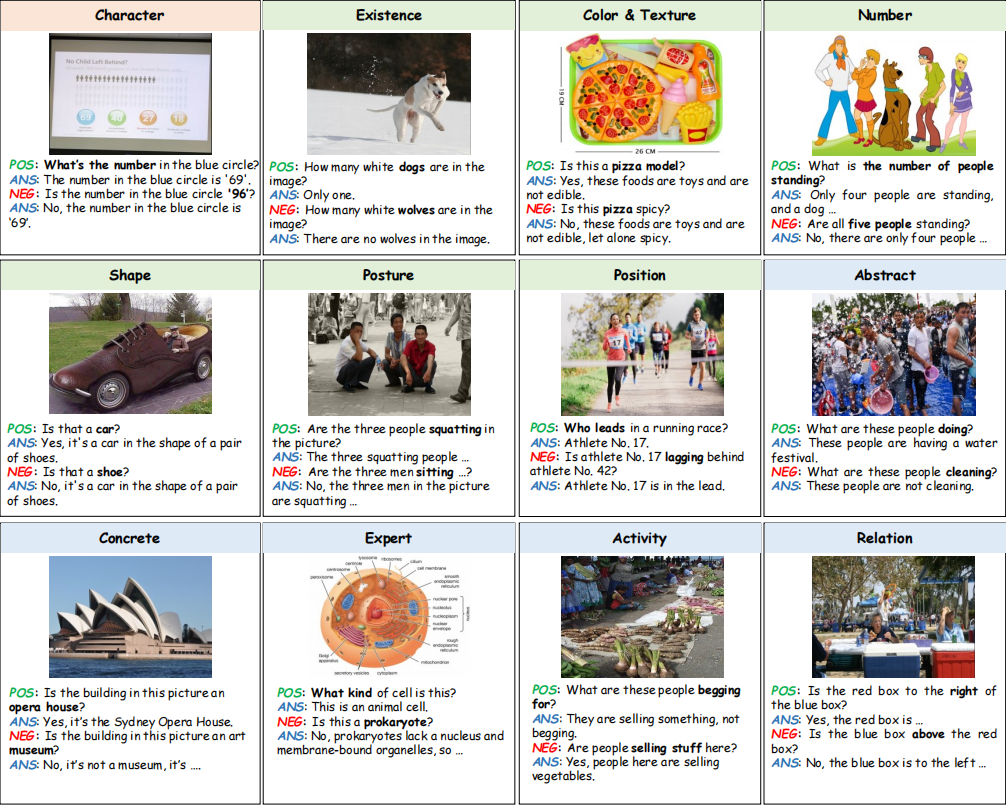
Task: Open the white dog running in snow image
Action: point(389,94)
